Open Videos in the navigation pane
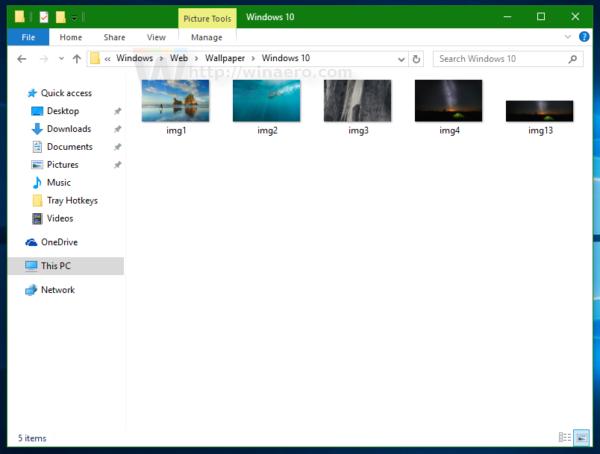Image resolution: width=600 pixels, height=454 pixels. pos(60,219)
